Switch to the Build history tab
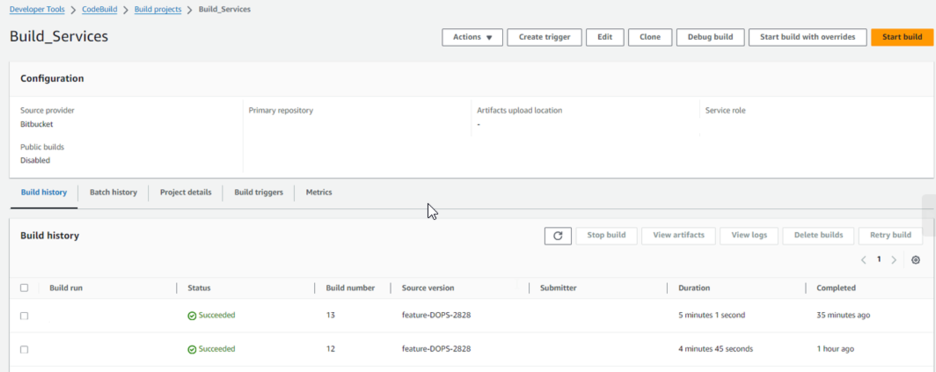This screenshot has width=936, height=372. (44, 192)
